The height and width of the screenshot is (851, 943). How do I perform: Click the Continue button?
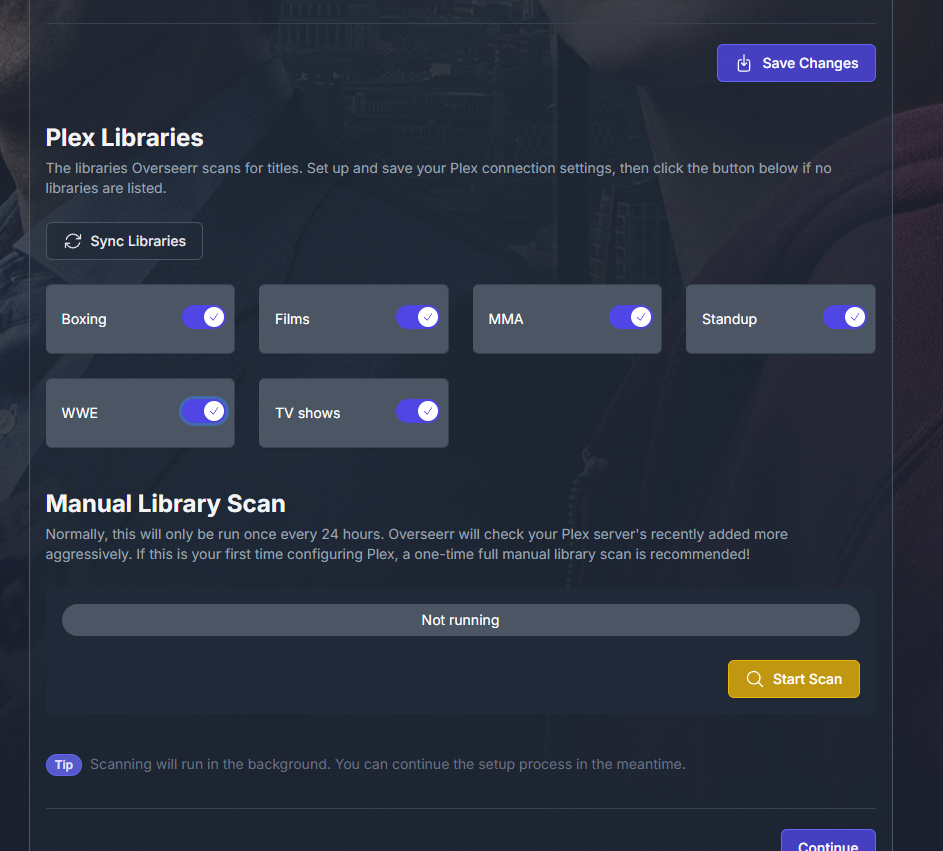828,842
